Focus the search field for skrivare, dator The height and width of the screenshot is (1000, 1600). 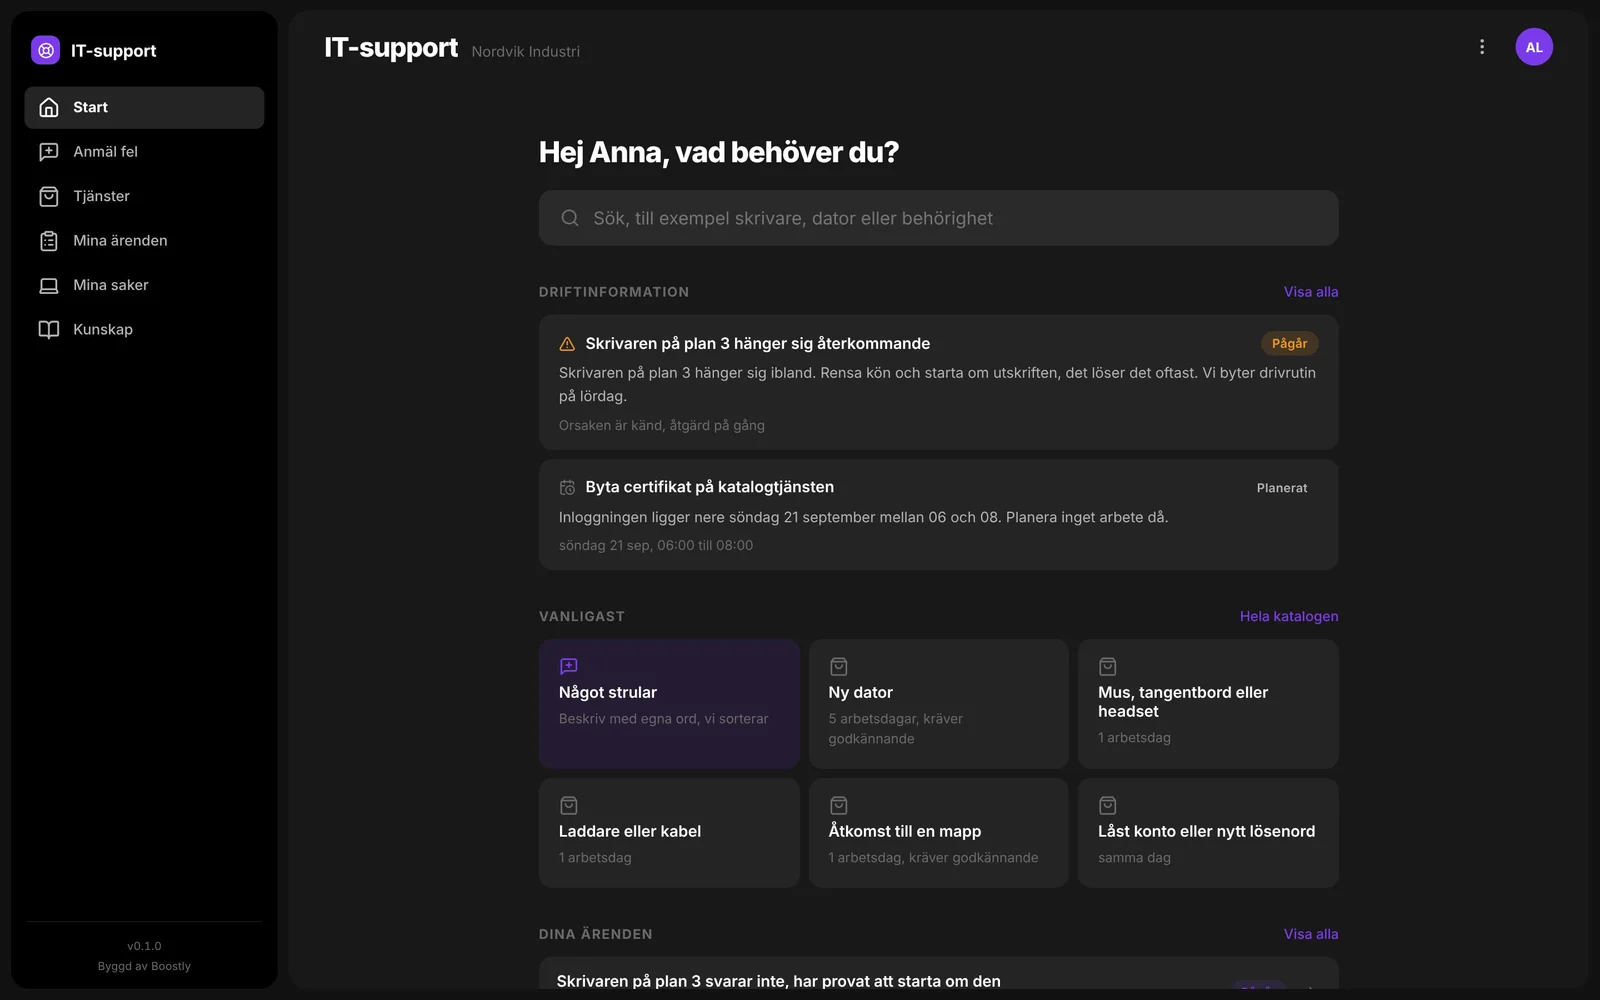click(938, 218)
